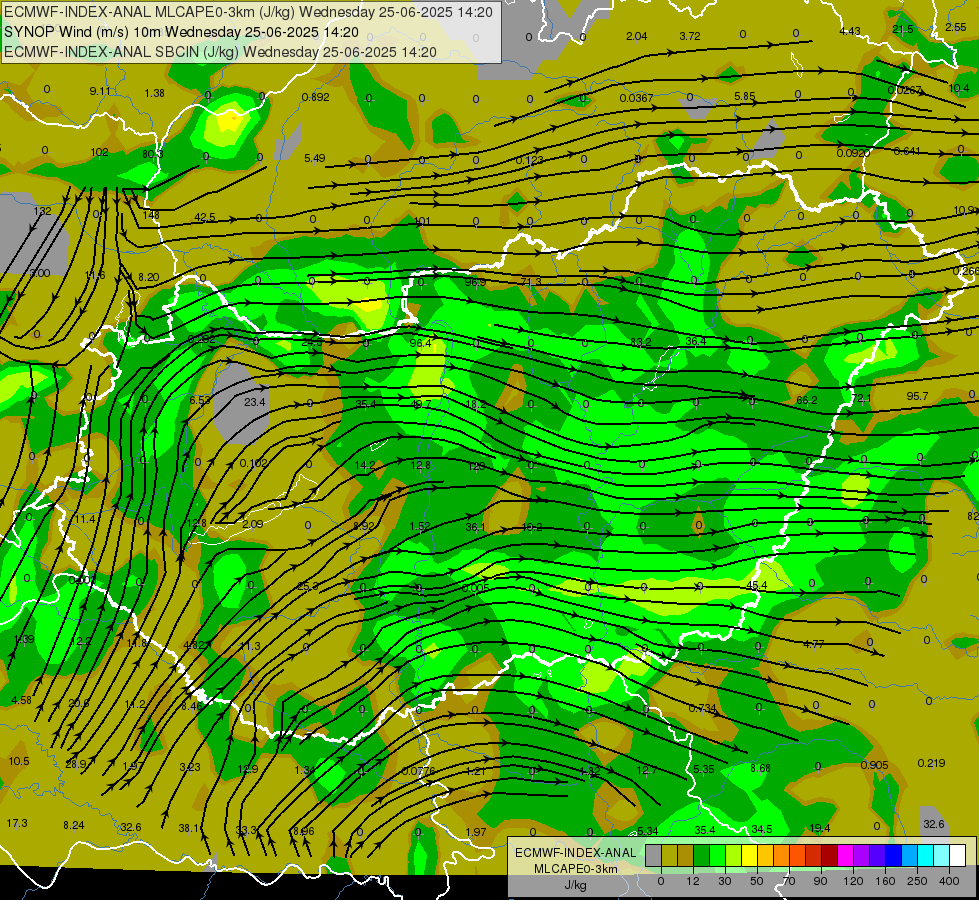Click the SBCIN title line in header
The width and height of the screenshot is (979, 900).
pos(220,52)
